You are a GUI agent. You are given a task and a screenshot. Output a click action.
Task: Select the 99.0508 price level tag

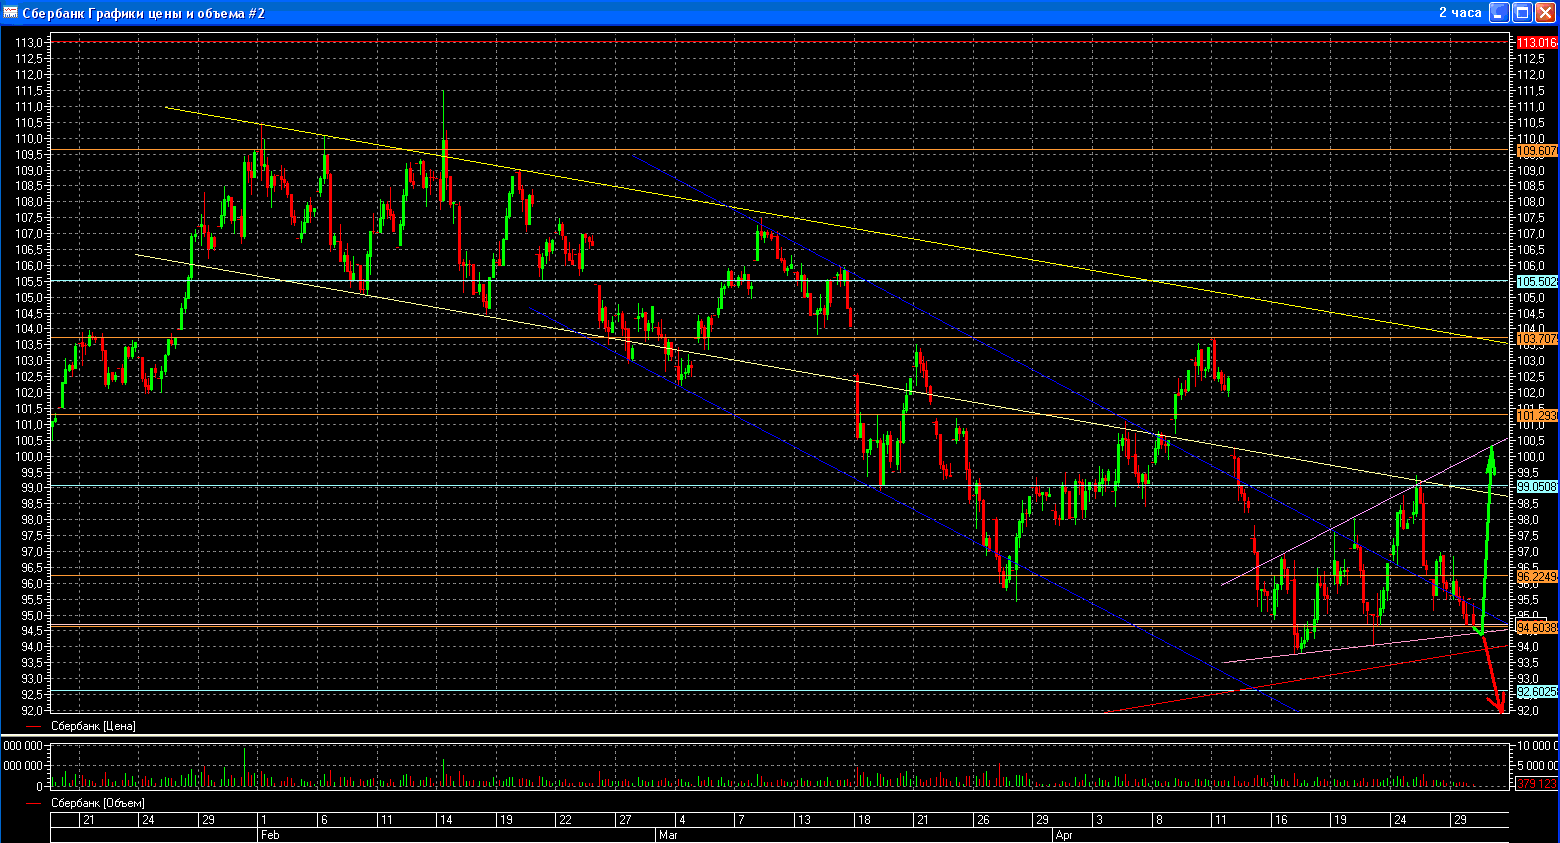pyautogui.click(x=1536, y=487)
